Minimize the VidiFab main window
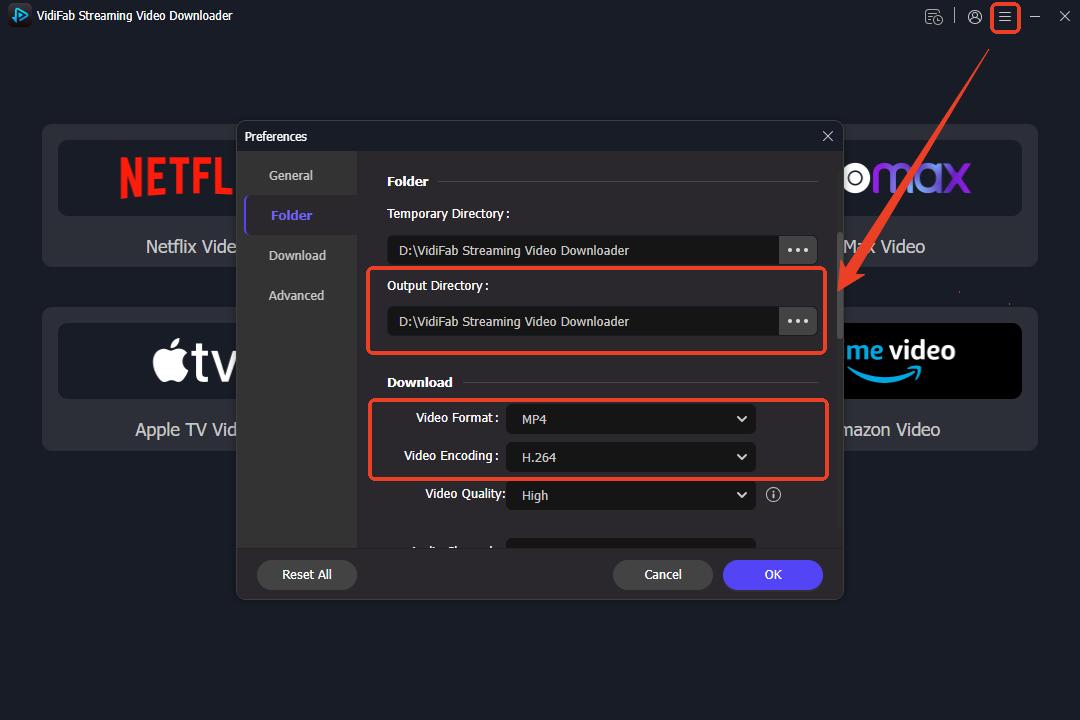Image resolution: width=1080 pixels, height=720 pixels. click(1035, 17)
